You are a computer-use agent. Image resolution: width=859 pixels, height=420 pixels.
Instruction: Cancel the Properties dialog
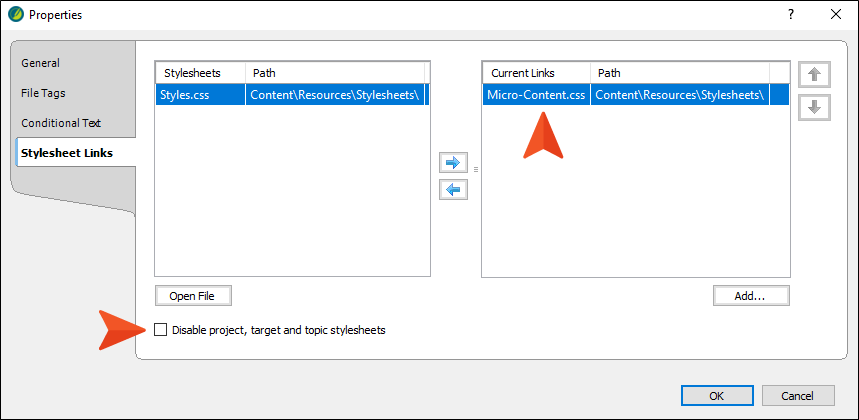pyautogui.click(x=798, y=395)
